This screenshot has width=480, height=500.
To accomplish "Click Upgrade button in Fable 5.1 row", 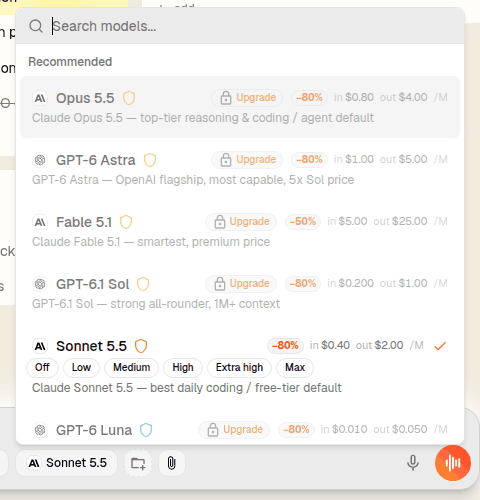I will tap(241, 222).
